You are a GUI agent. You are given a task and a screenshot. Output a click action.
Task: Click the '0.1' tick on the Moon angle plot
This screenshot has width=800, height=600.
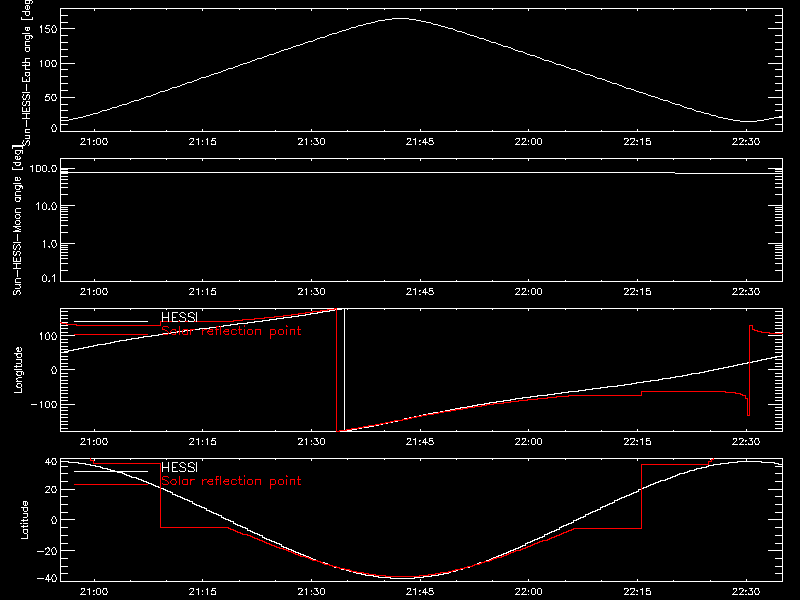[x=49, y=278]
